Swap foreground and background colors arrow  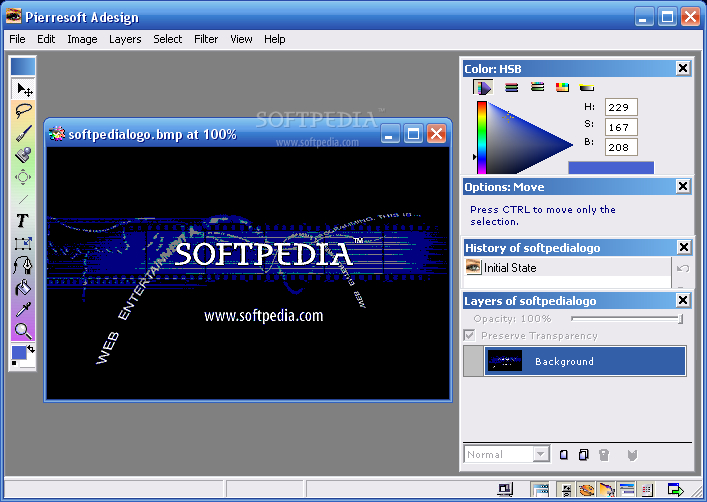pos(31,349)
